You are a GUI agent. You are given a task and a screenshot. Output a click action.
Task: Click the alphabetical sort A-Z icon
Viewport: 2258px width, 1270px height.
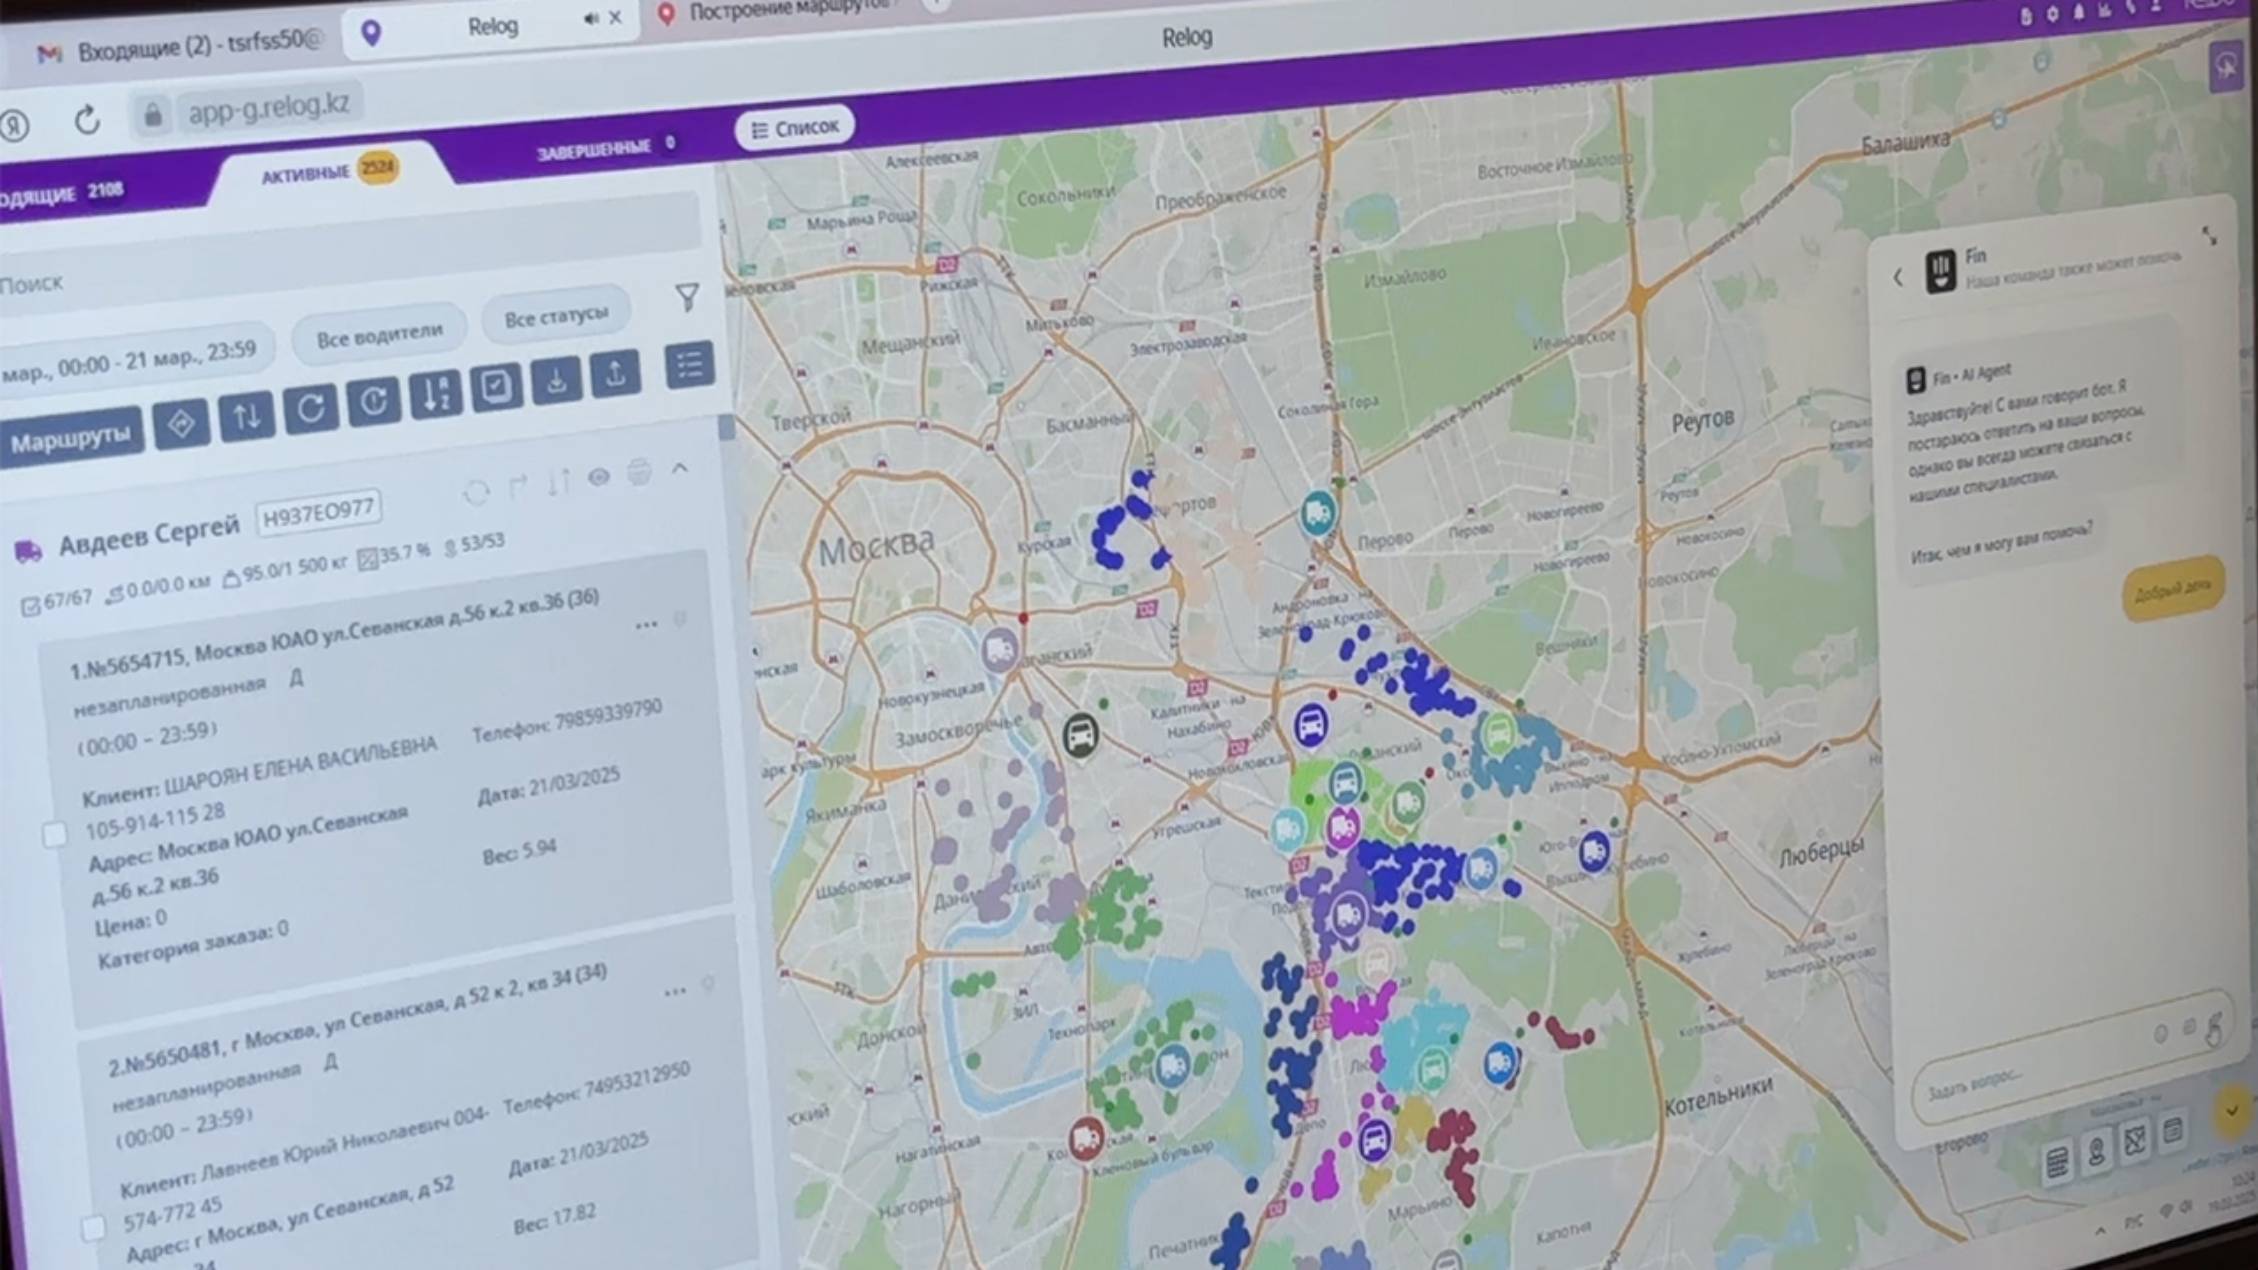(x=436, y=394)
